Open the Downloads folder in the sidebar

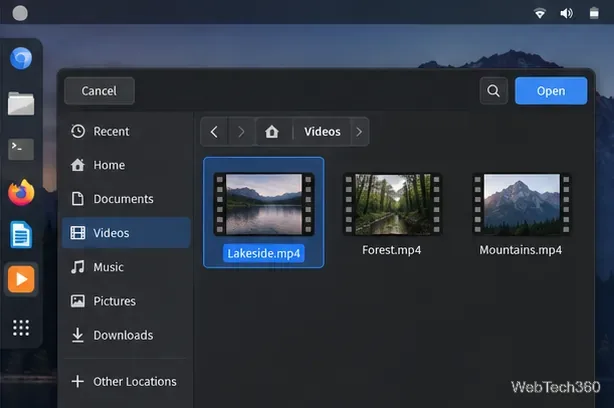coord(126,335)
